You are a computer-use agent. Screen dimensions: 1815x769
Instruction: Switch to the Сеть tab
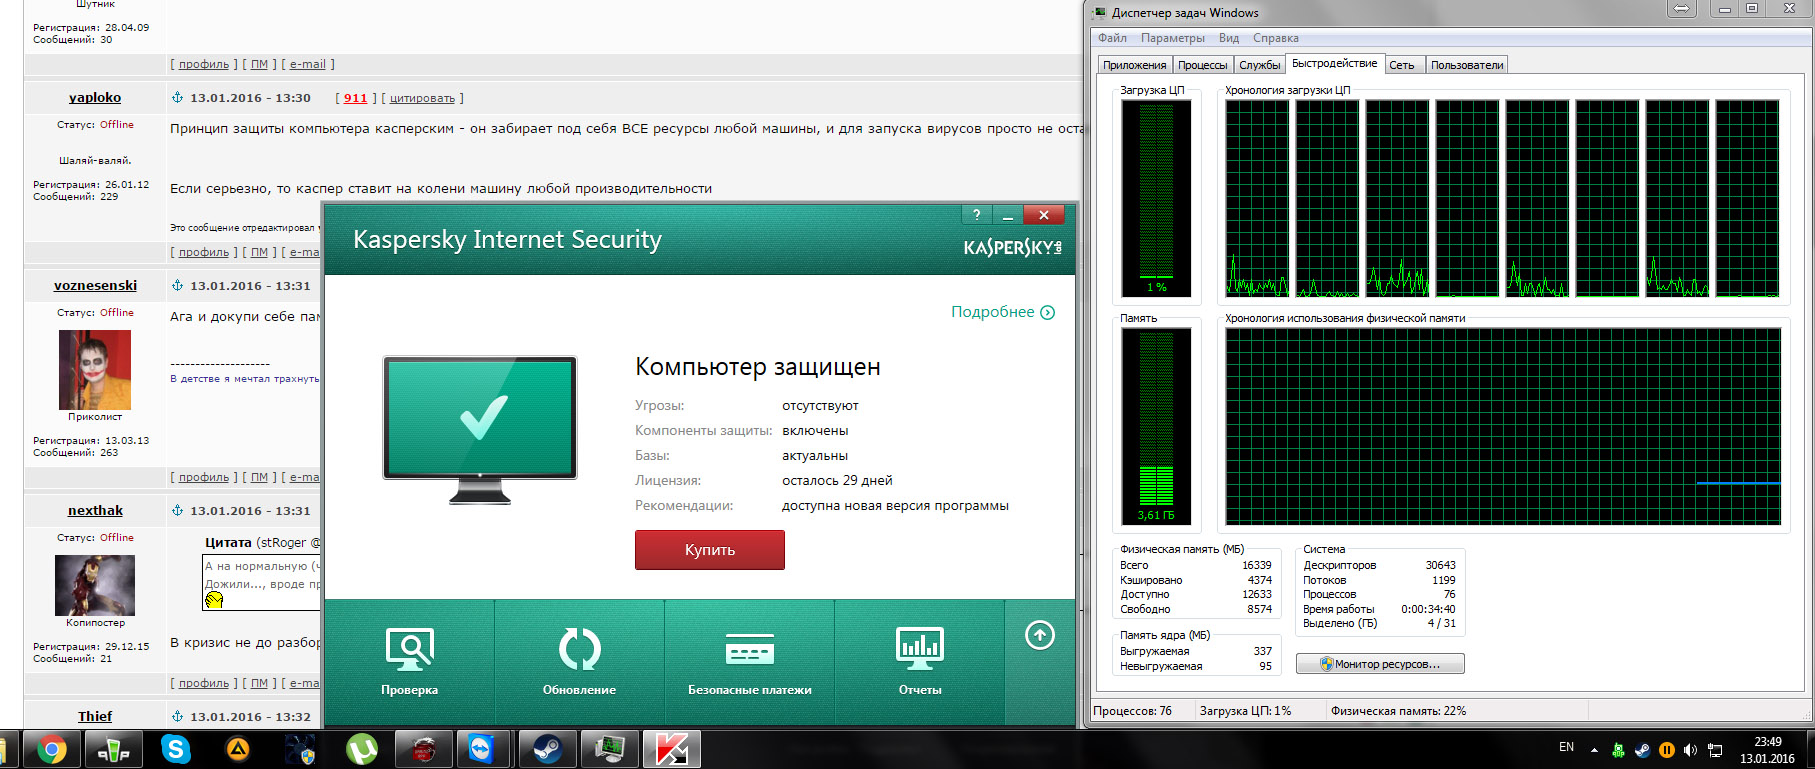pyautogui.click(x=1402, y=65)
